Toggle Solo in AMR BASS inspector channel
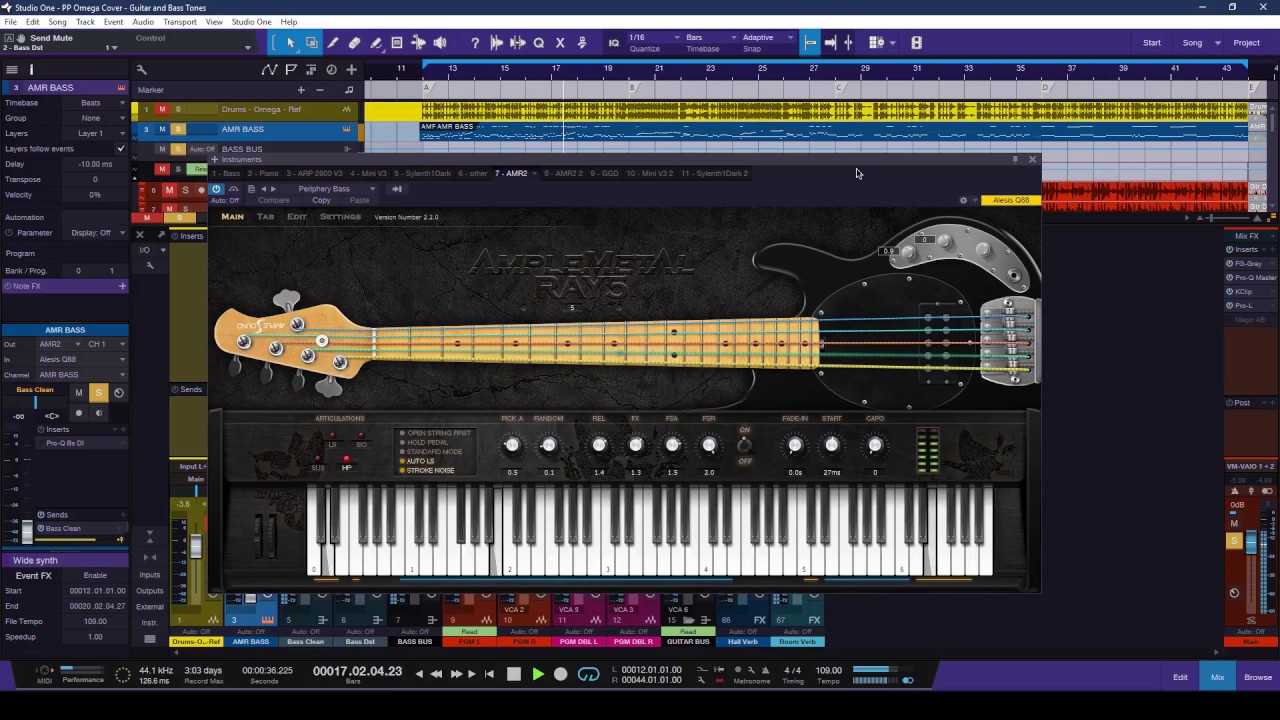The width and height of the screenshot is (1280, 720). point(98,393)
